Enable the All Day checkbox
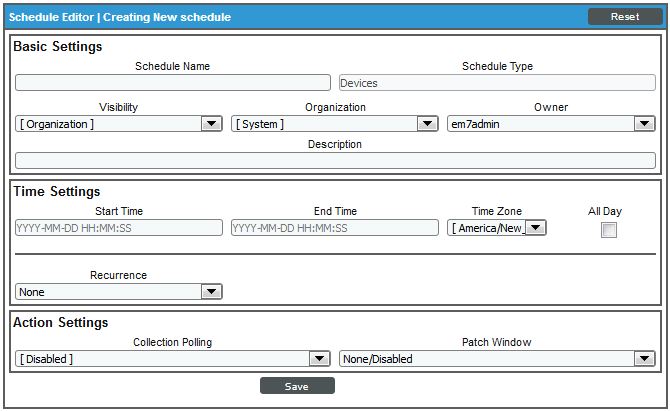 point(608,230)
